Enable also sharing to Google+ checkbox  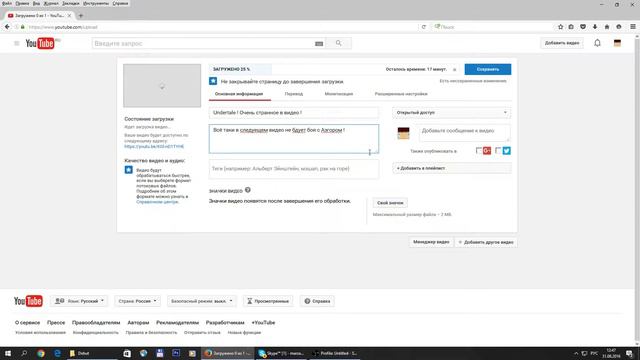point(479,151)
